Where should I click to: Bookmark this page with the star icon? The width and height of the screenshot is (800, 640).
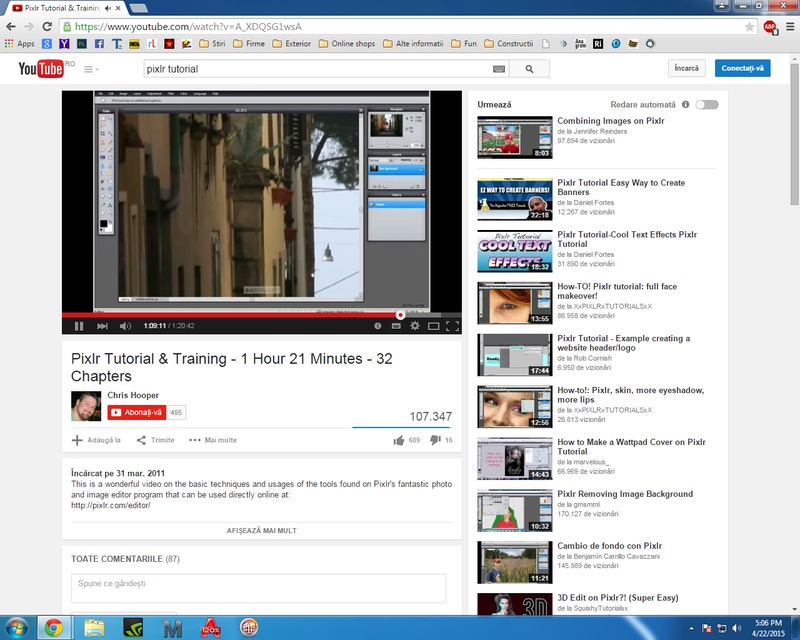click(749, 27)
